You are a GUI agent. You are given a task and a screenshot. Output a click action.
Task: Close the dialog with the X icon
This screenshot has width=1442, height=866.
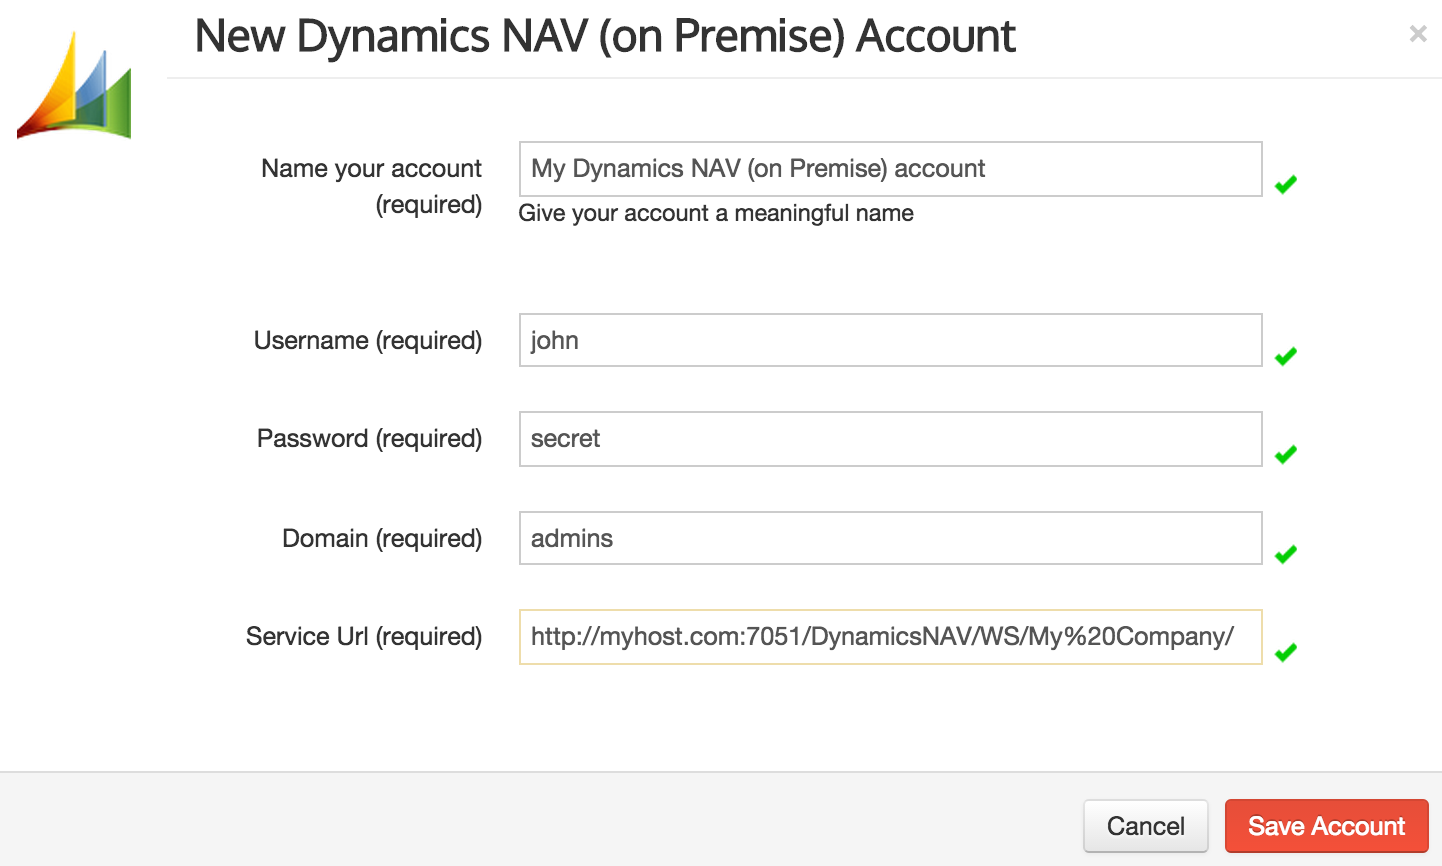[x=1417, y=34]
